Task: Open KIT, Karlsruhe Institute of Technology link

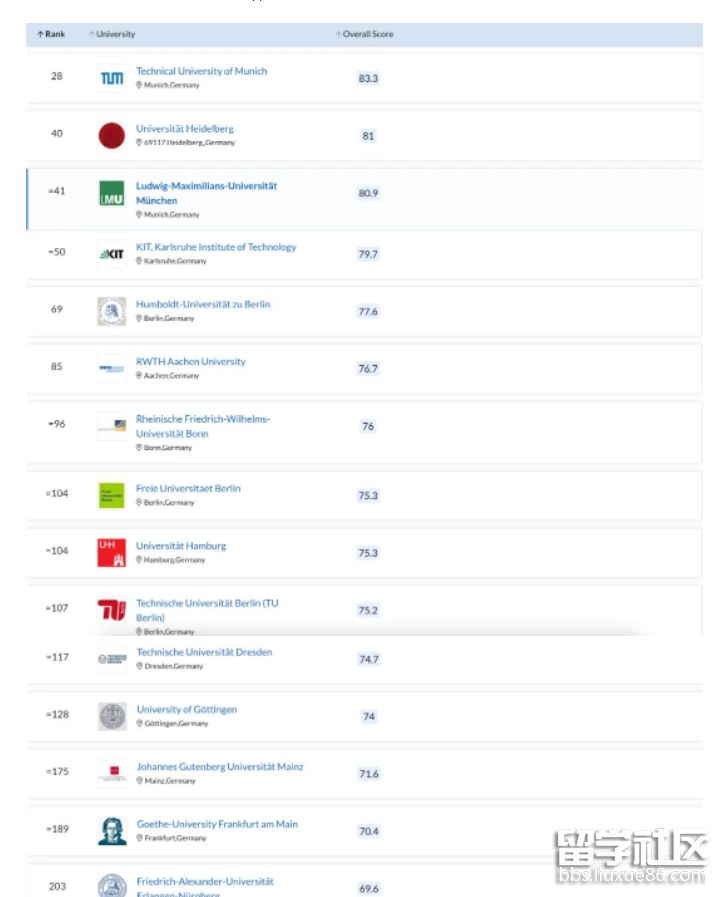Action: point(216,247)
